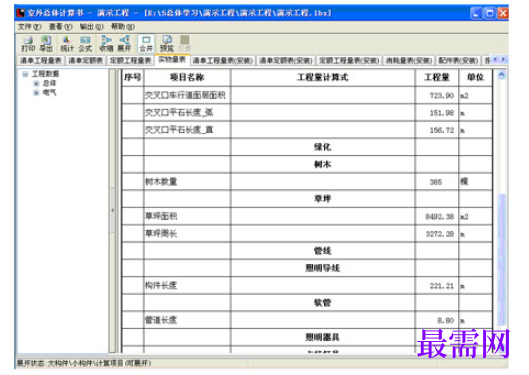The image size is (529, 375).
Task: Click the 385 tree count value
Action: coord(436,182)
